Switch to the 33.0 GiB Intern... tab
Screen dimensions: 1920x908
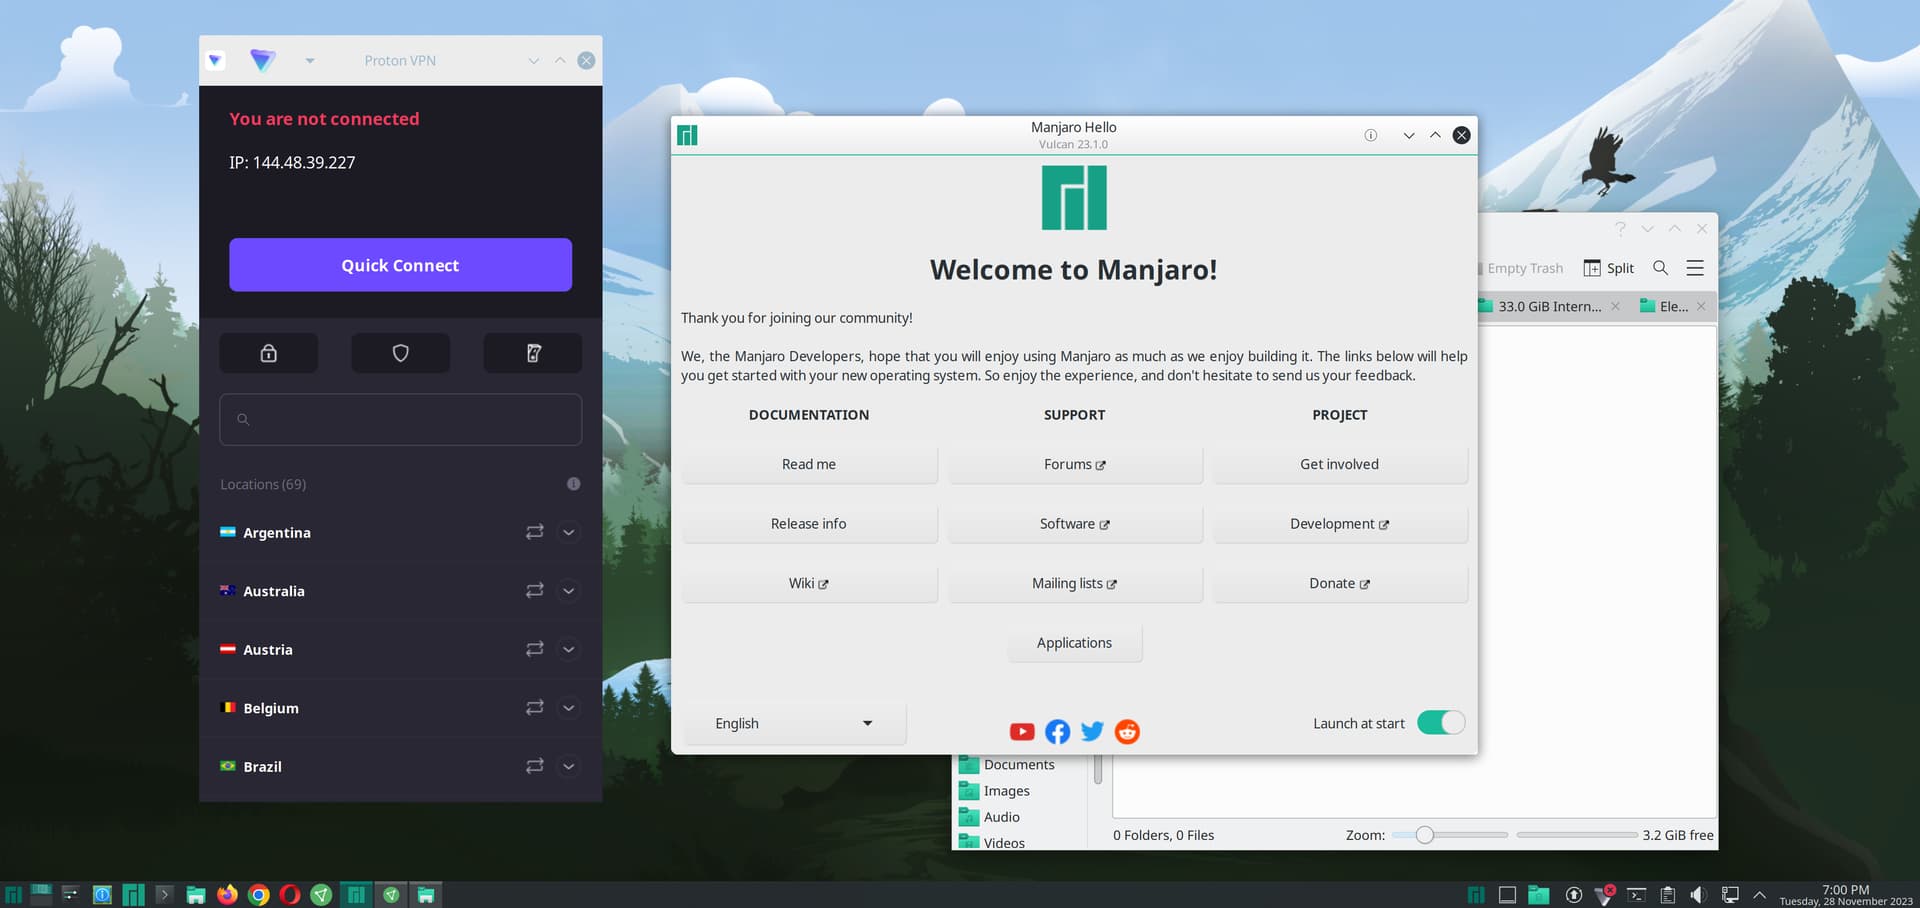pyautogui.click(x=1547, y=307)
